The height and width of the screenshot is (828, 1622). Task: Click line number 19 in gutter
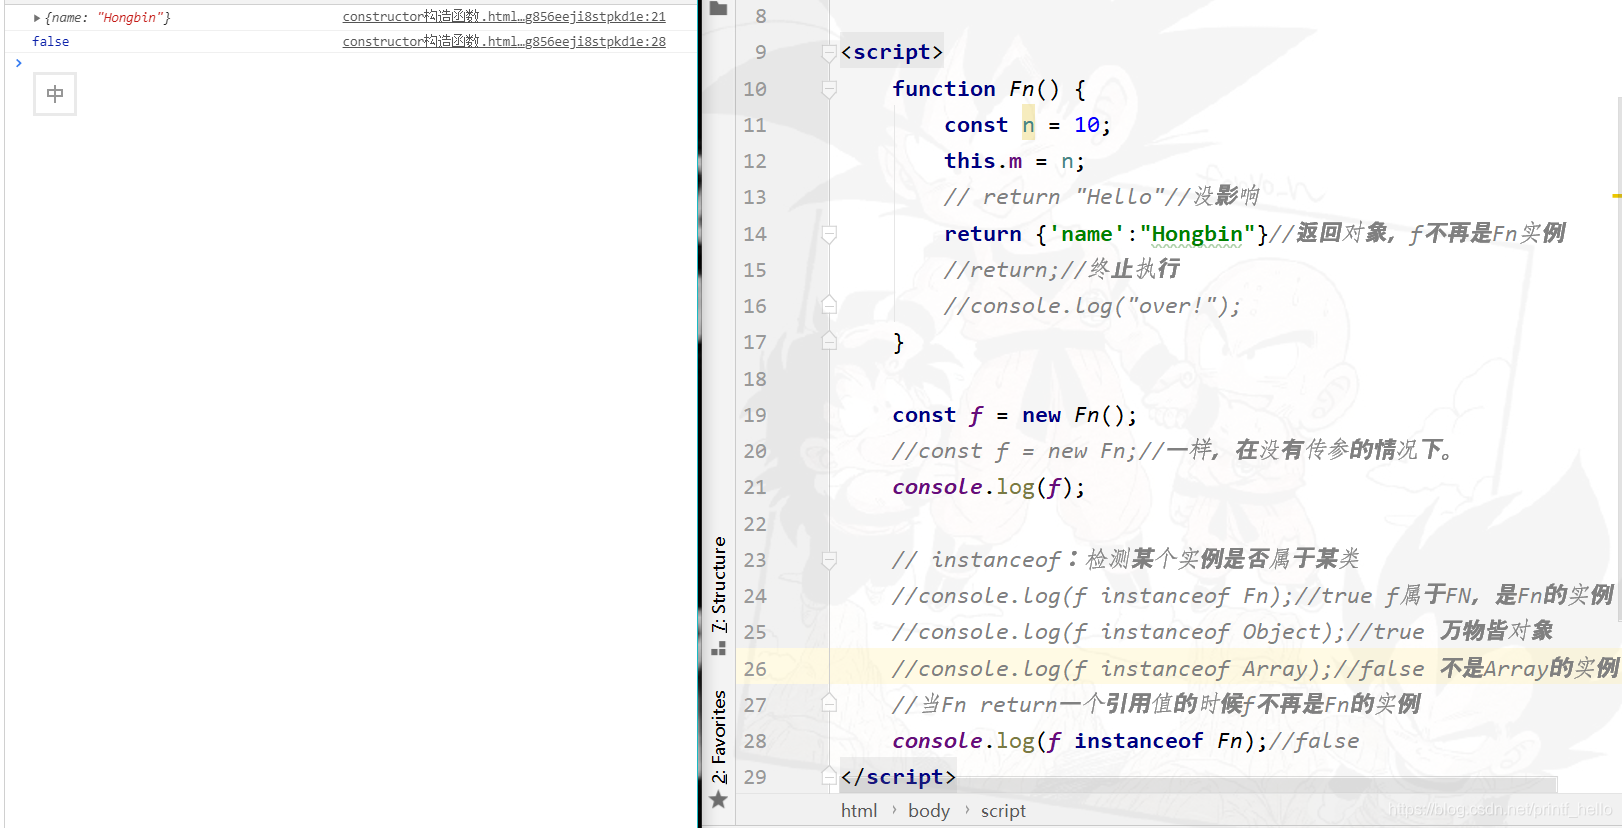[755, 415]
